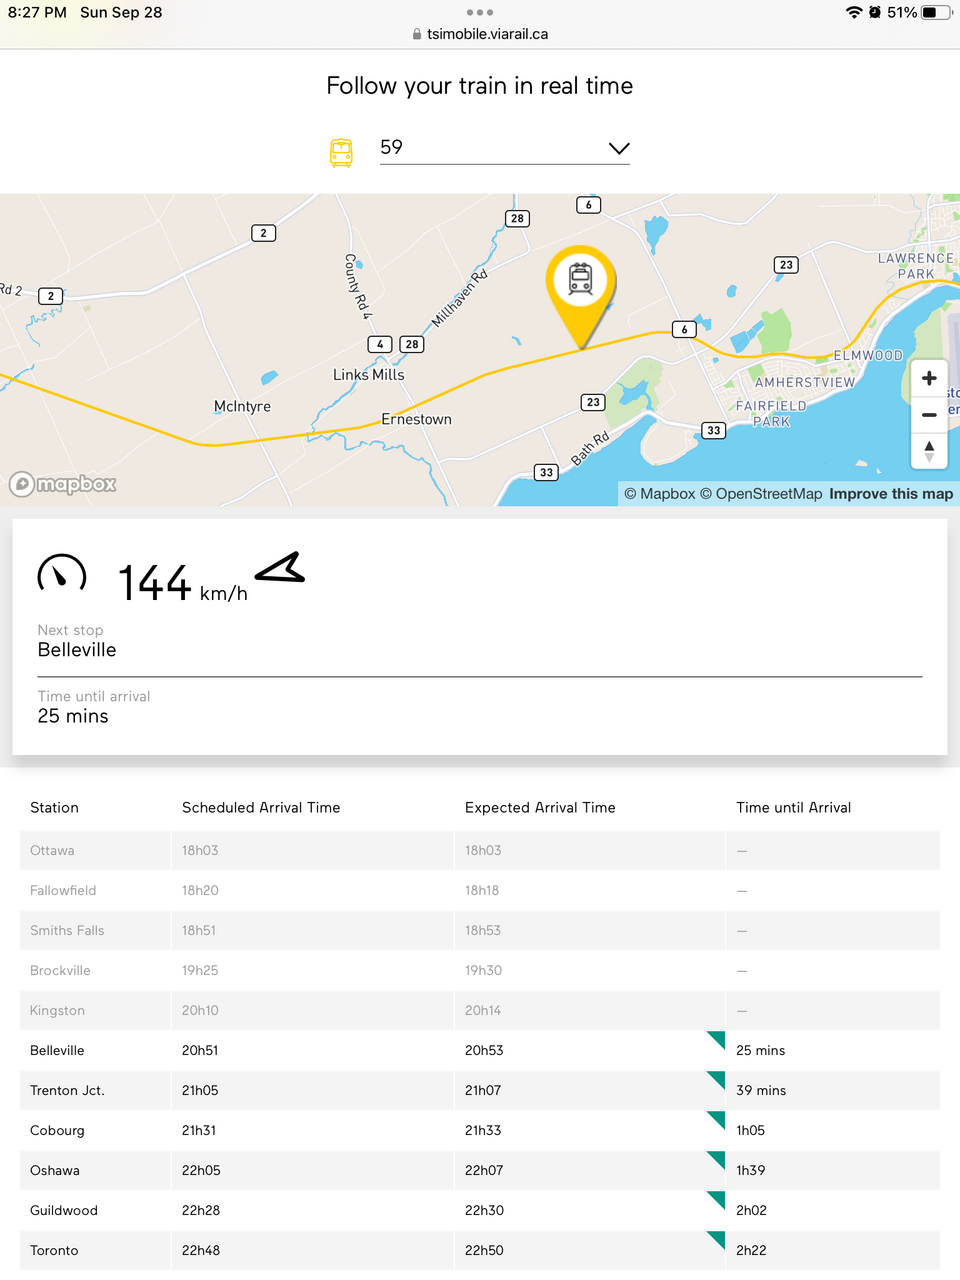Tap the green corner marker in Belleville row
The image size is (960, 1280).
[x=716, y=1039]
